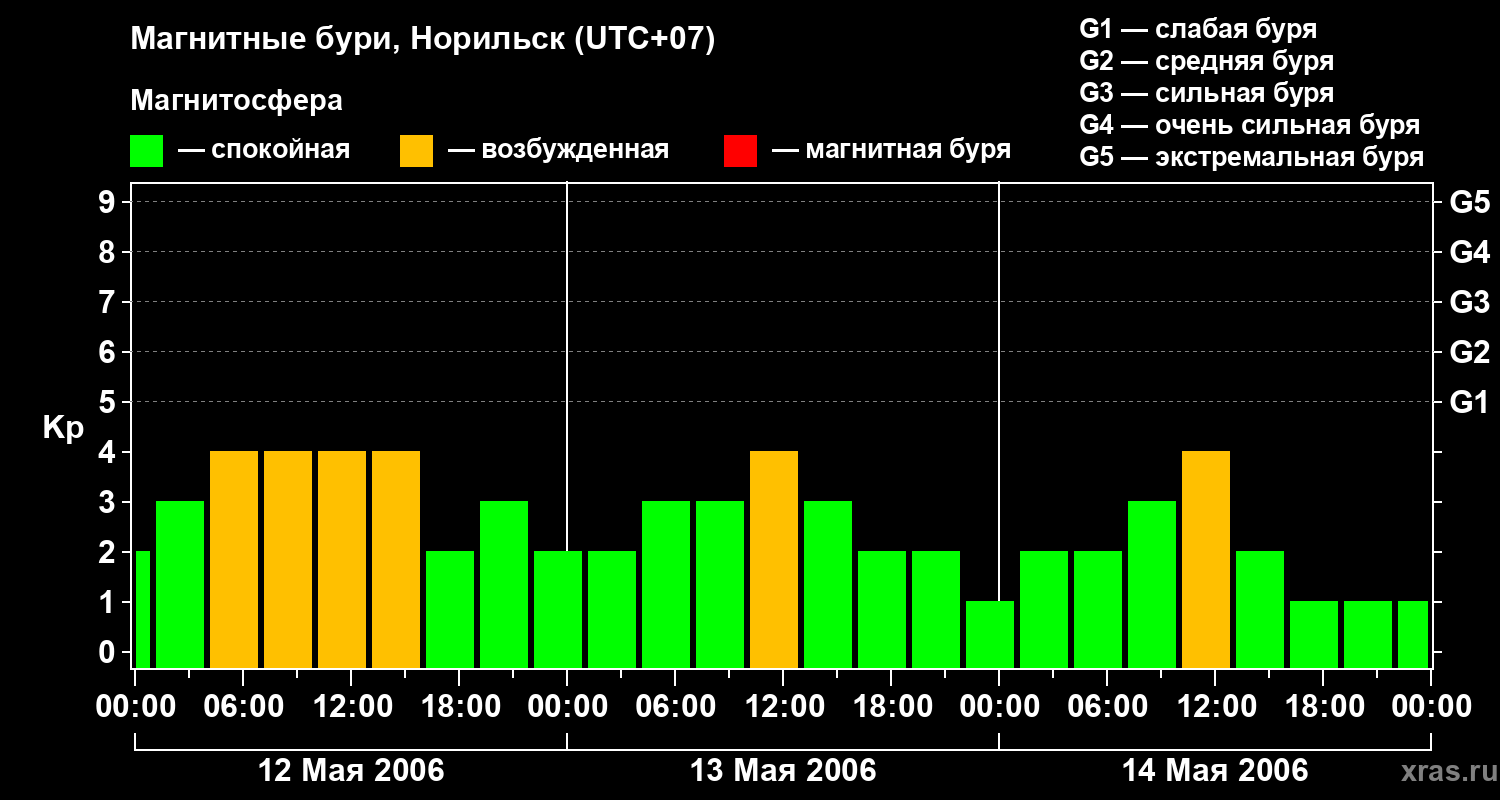Click the Kp 3 bar following 13 Мая's orange bar

point(828,584)
